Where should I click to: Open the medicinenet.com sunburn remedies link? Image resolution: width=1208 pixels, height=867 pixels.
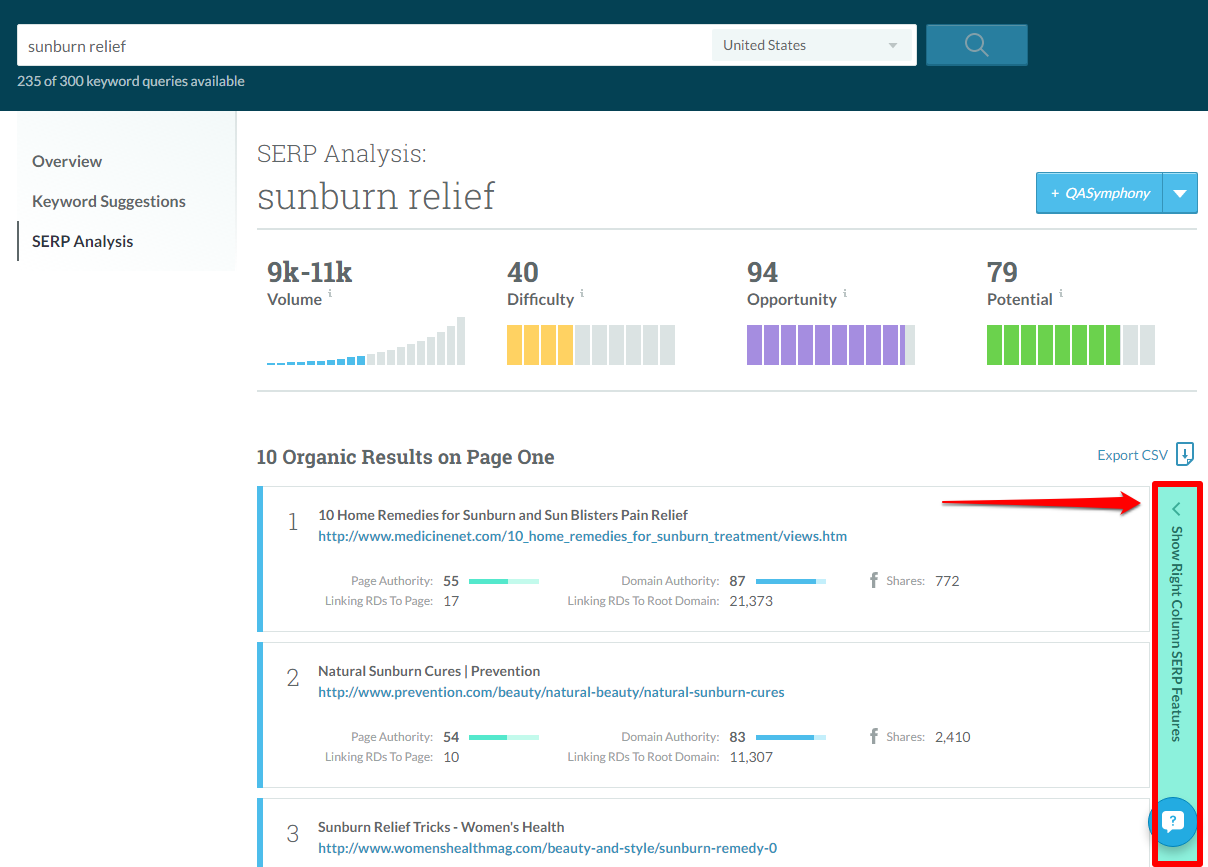(582, 536)
